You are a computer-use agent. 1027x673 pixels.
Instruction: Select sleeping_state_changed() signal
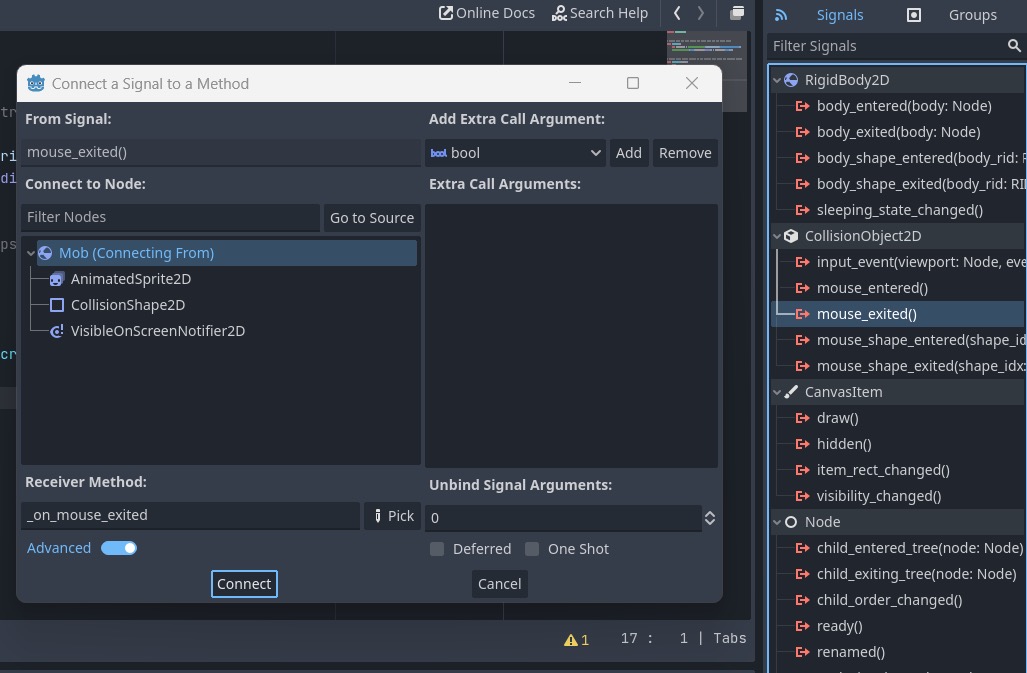tap(899, 210)
